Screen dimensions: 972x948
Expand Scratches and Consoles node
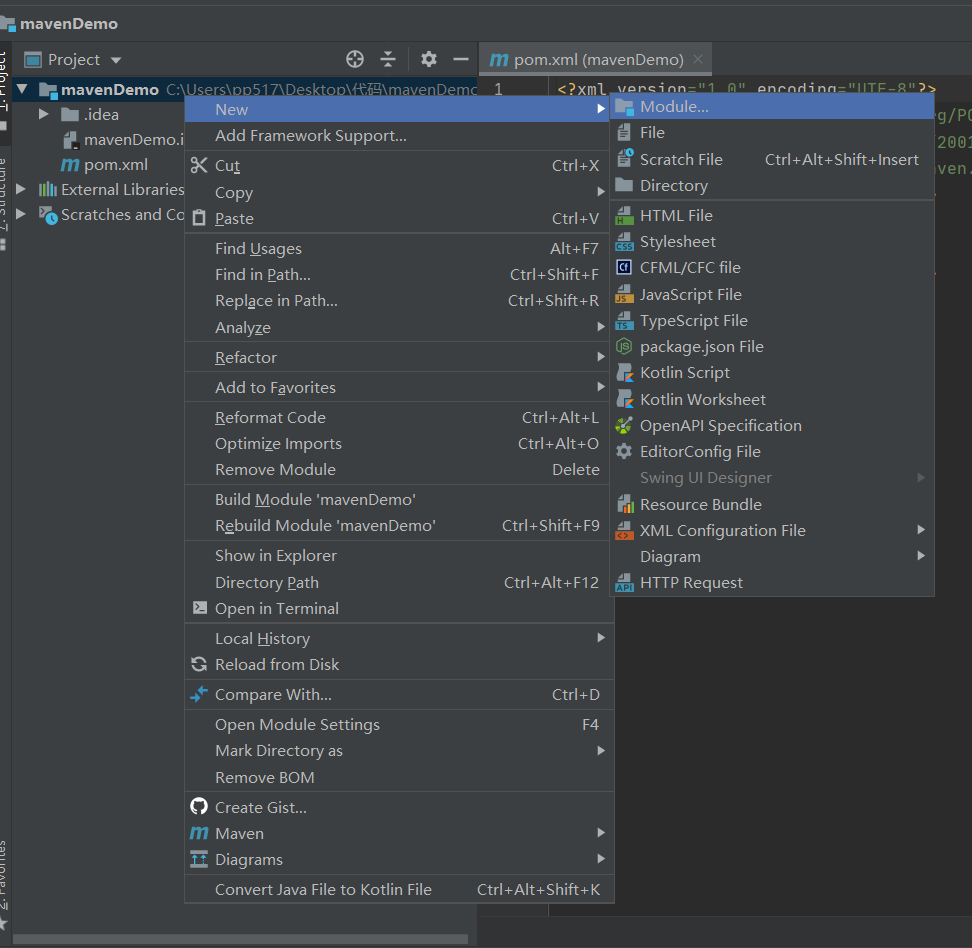pyautogui.click(x=20, y=214)
